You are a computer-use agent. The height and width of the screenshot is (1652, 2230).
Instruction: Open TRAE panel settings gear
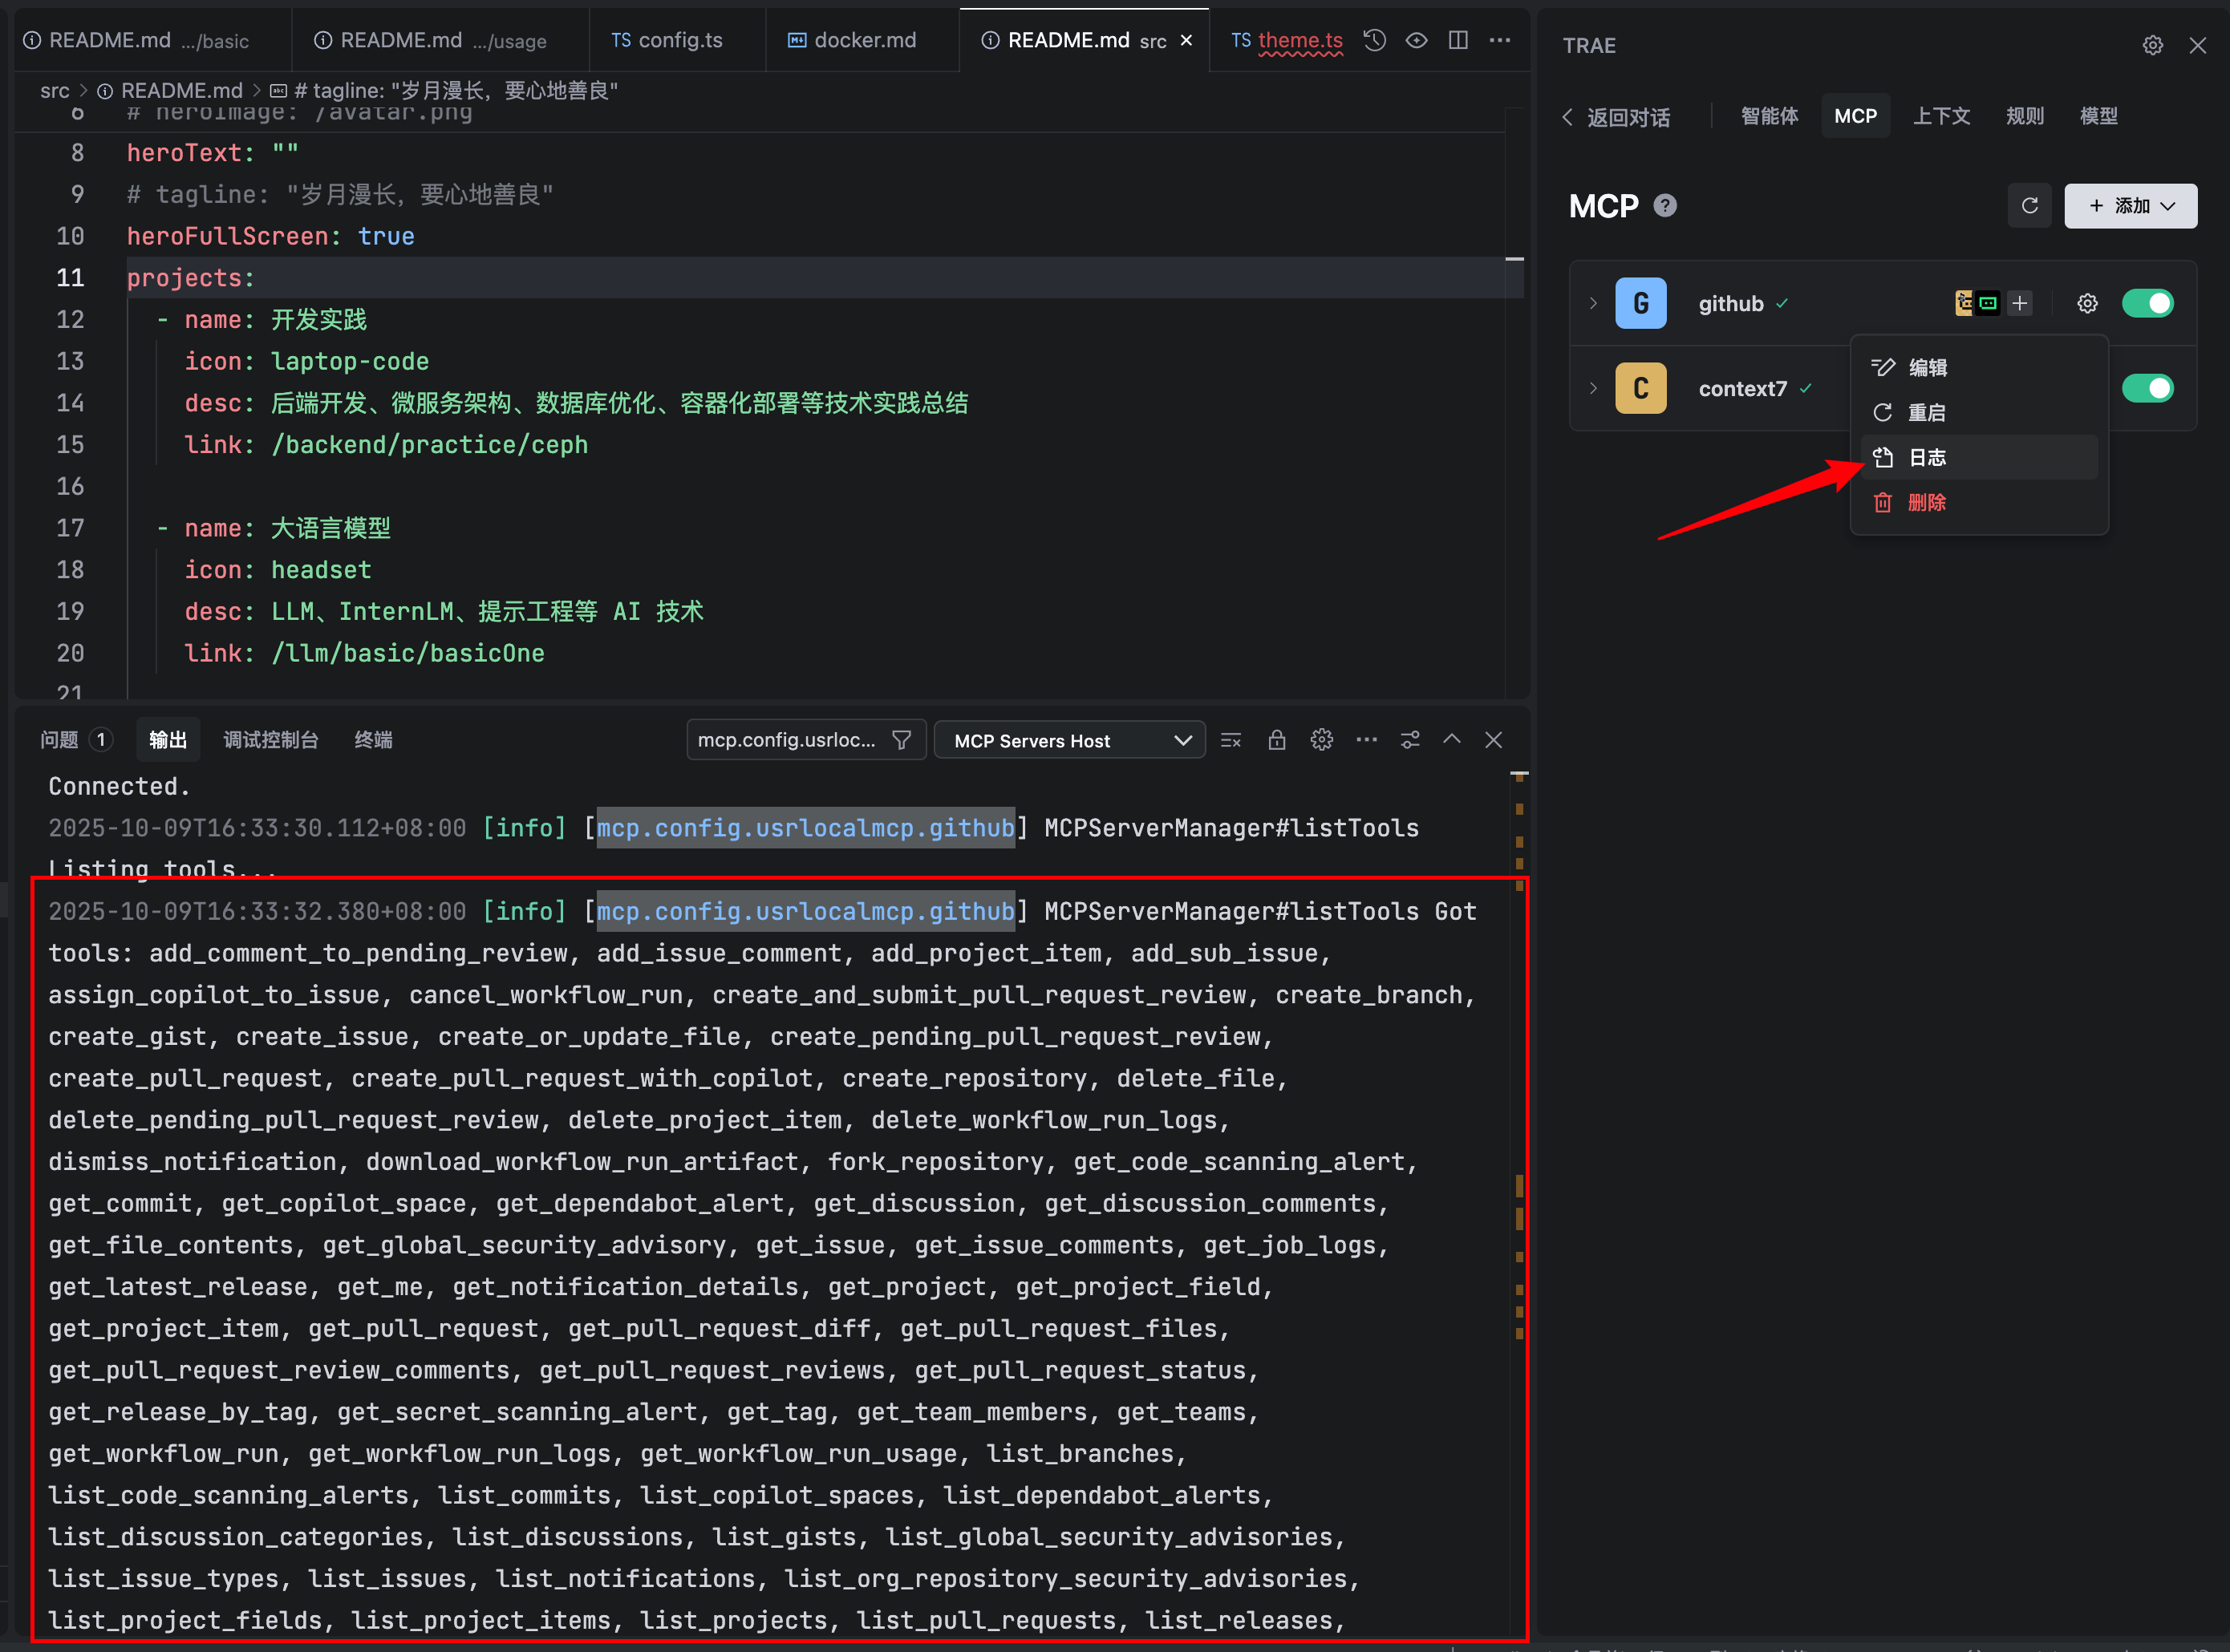[2152, 46]
